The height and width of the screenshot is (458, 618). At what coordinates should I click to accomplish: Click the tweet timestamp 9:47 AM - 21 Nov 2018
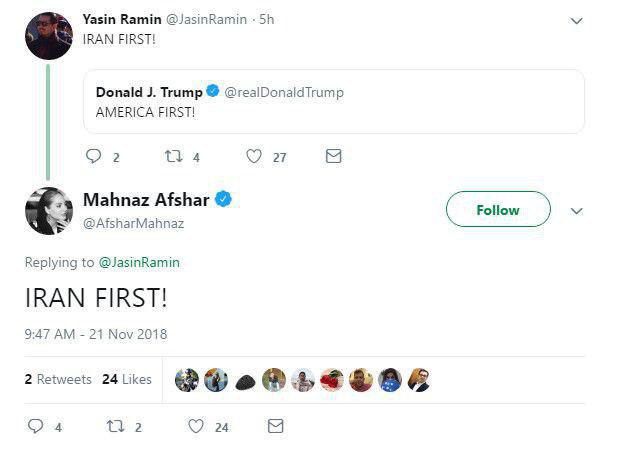click(96, 334)
